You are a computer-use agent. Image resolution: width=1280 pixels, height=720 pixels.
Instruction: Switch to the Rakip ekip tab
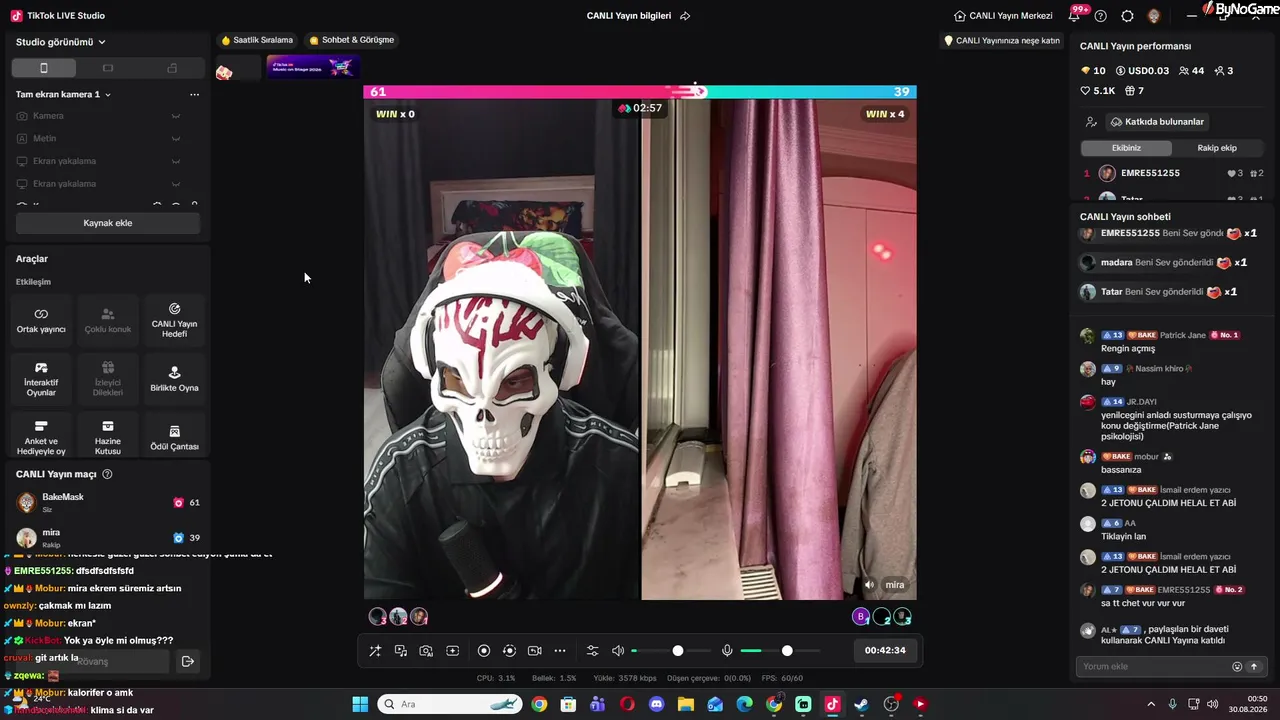click(x=1217, y=148)
